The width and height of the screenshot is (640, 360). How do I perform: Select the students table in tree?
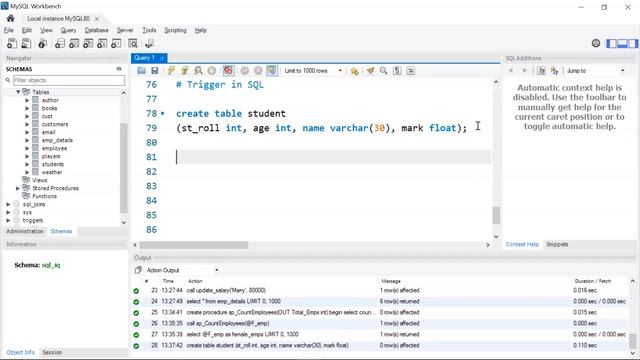tap(53, 164)
